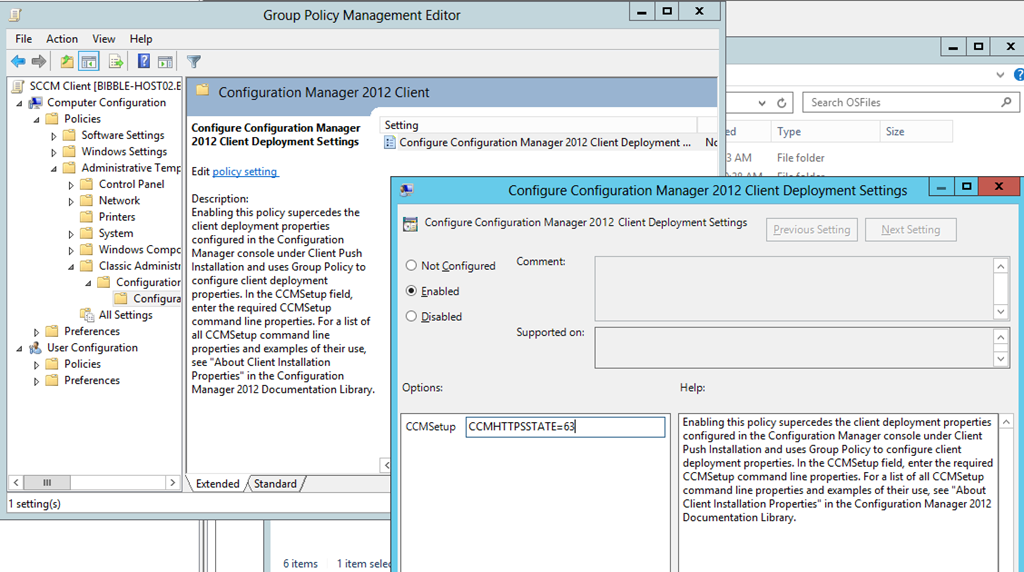Select the Disabled radio button
The image size is (1024, 572).
(411, 316)
